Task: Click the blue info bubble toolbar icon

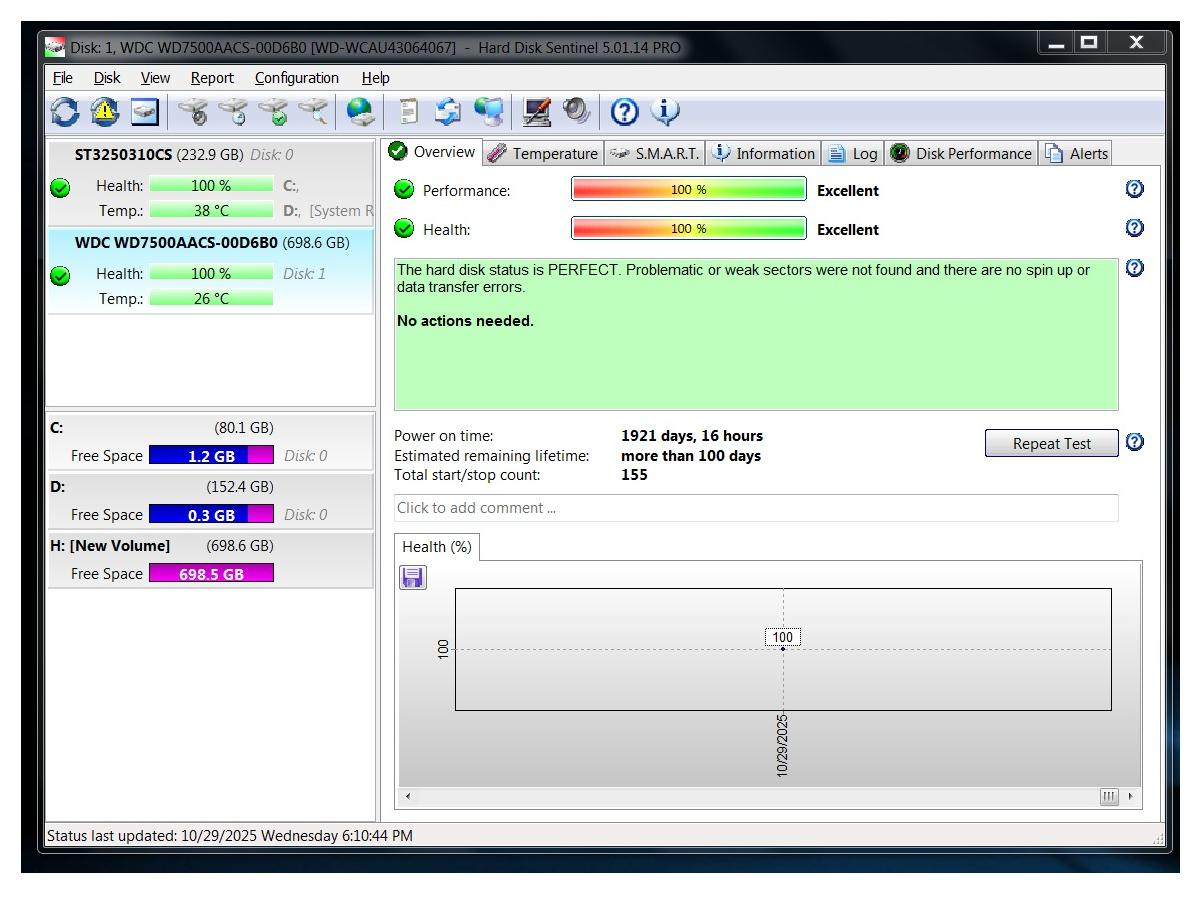Action: click(665, 112)
